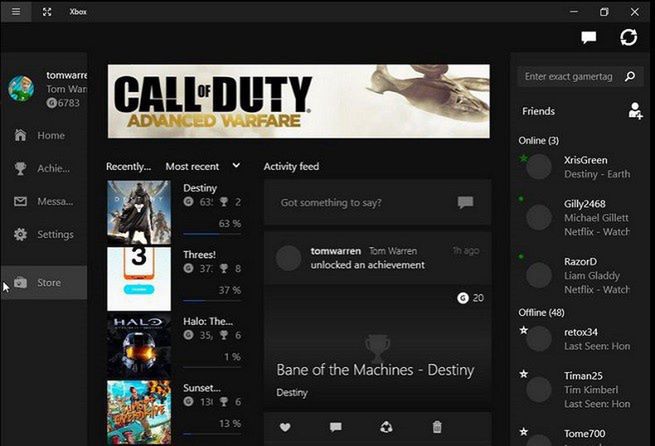Click the Got something to say field

point(377,203)
